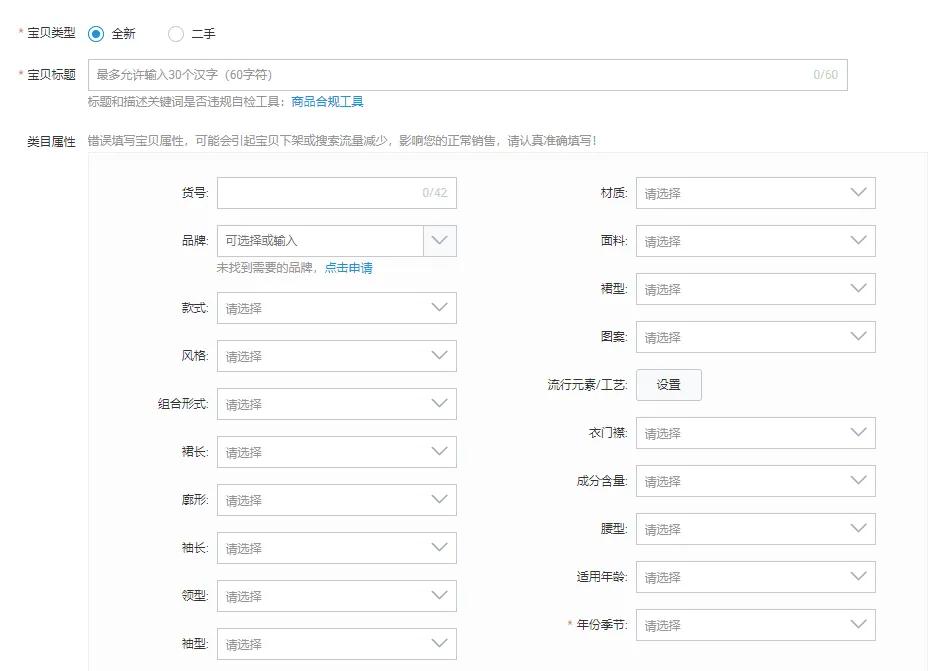Open the 组合形式 dropdown
Viewport: 933px width, 671px height.
point(337,403)
